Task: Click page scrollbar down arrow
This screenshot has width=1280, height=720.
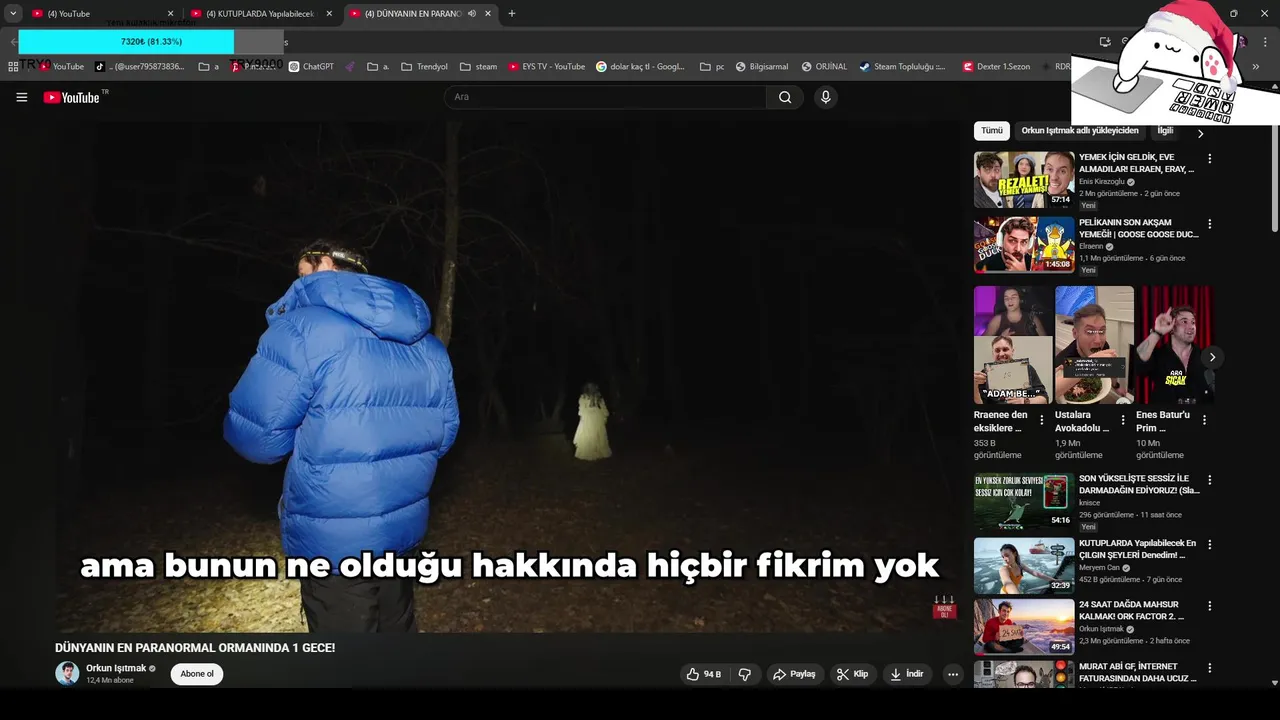Action: [x=1274, y=683]
